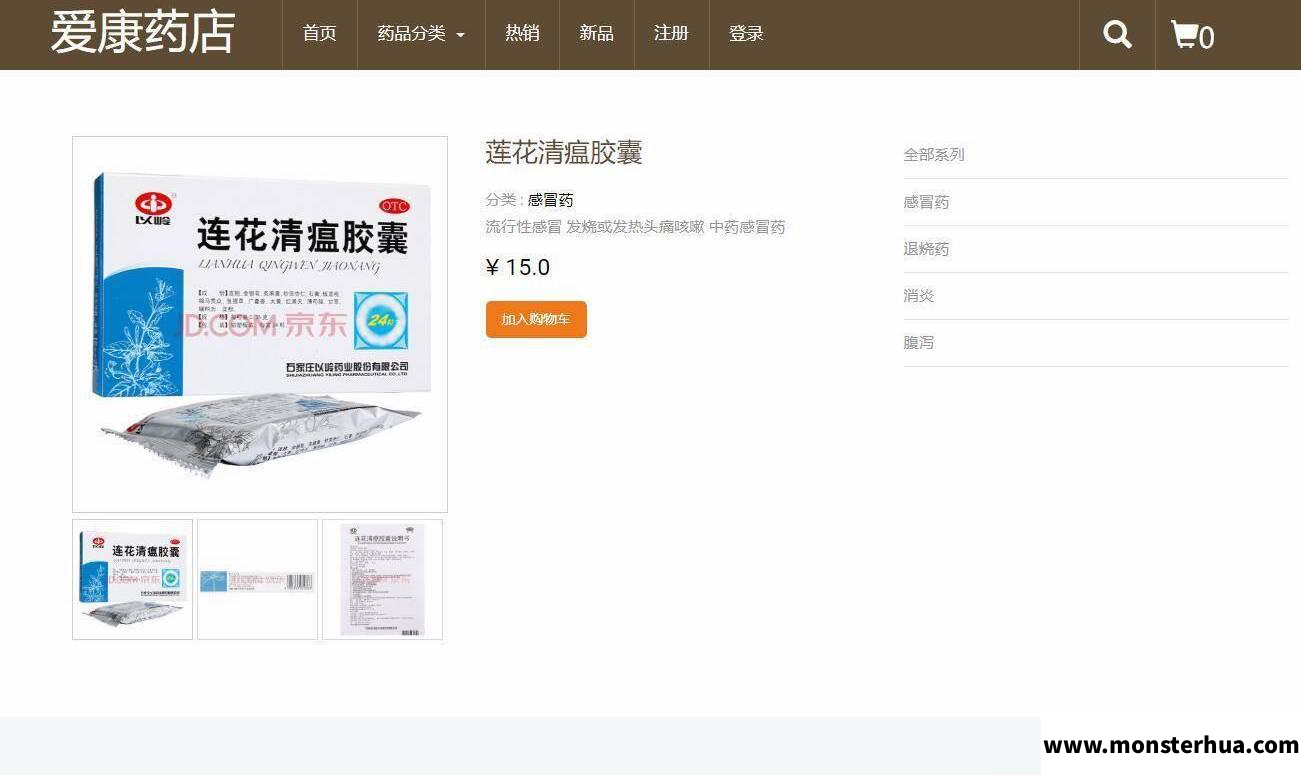Select 感冒药 in the sidebar list
The width and height of the screenshot is (1301, 775).
(x=926, y=202)
